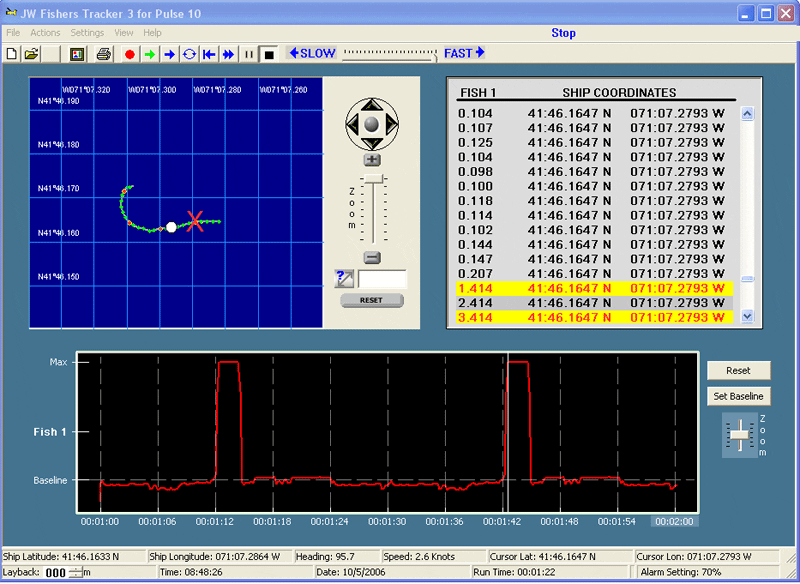
Task: Click the map Zoom slider thumb
Action: [x=373, y=179]
